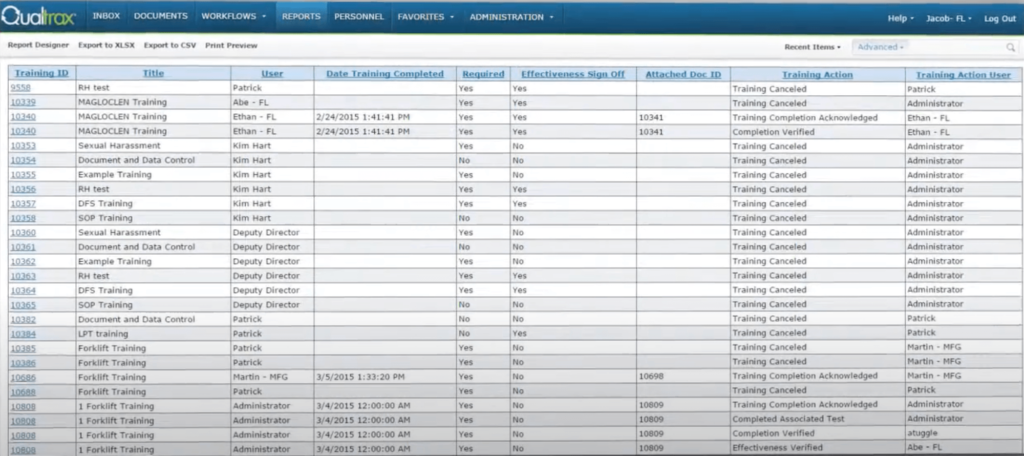Navigate to Personnel

[359, 17]
